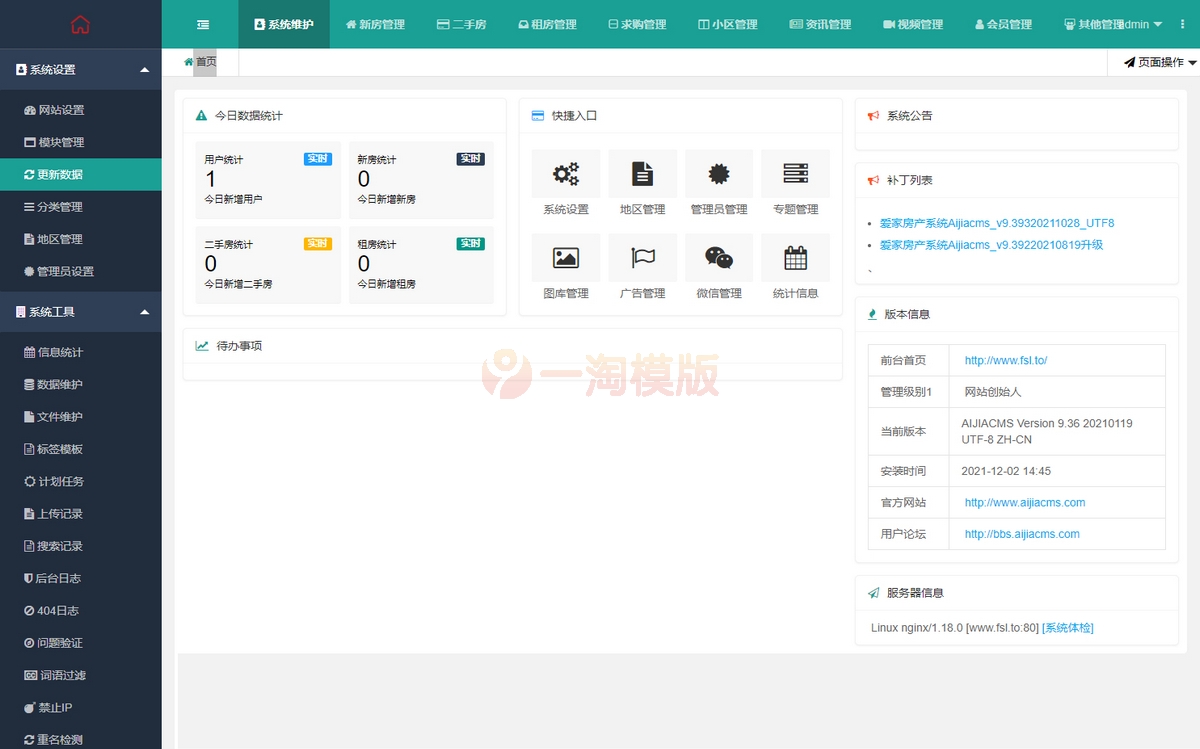Viewport: 1200px width, 749px height.
Task: Visit the 官方网站 aijiacms.com link
Action: pyautogui.click(x=1023, y=502)
